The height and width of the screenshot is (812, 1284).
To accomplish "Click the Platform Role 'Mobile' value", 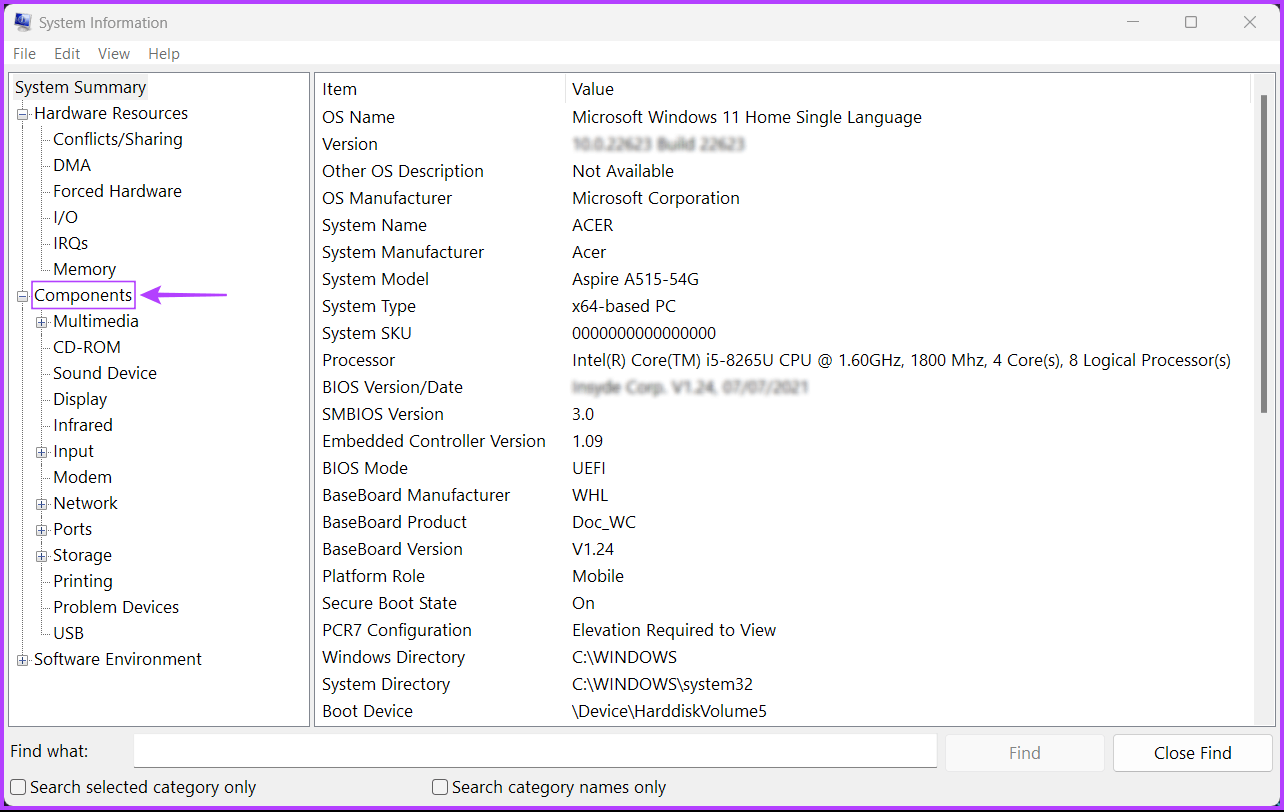I will coord(598,576).
